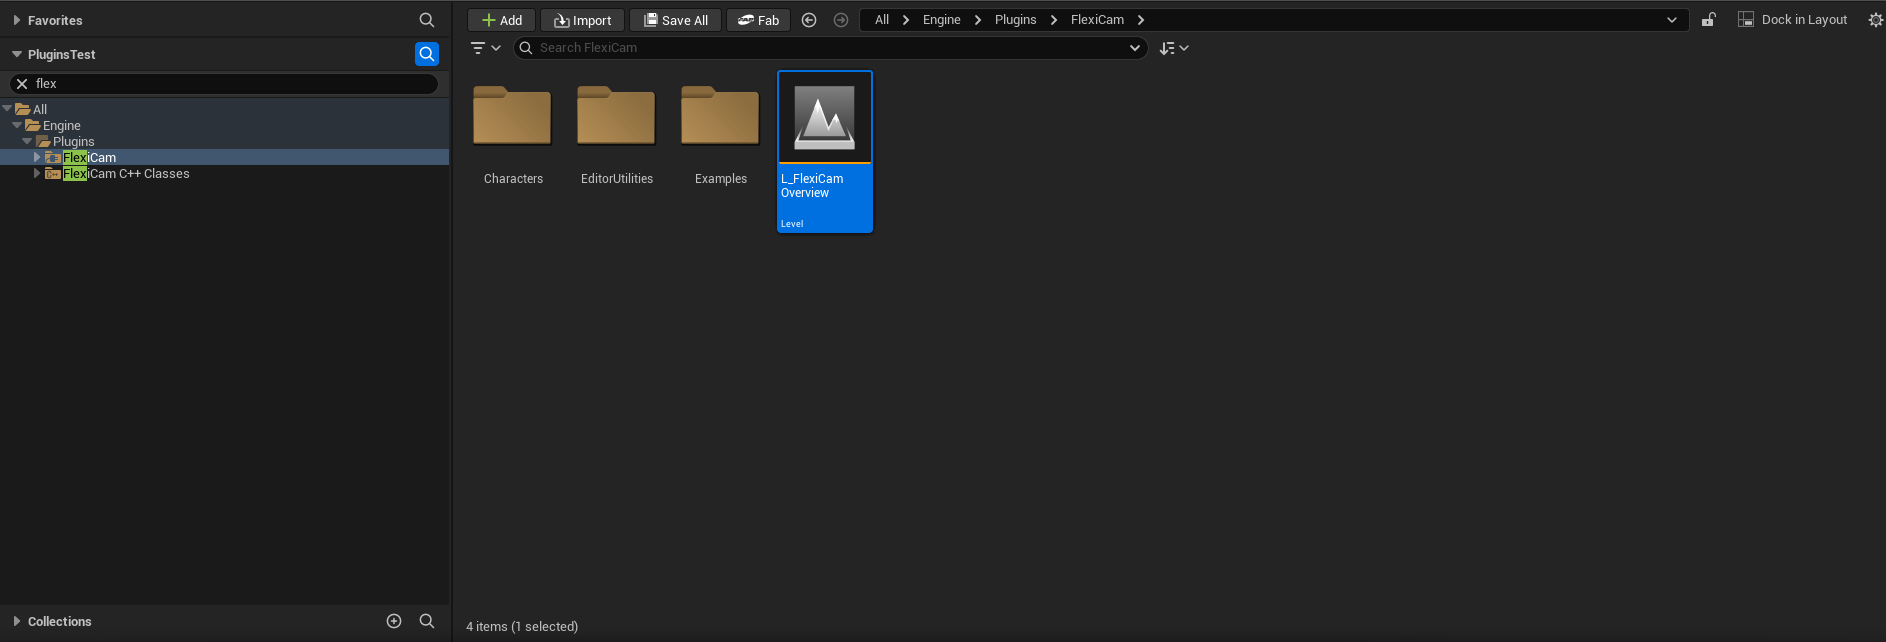Open Content Browser settings gear
The width and height of the screenshot is (1886, 642).
click(x=1875, y=20)
